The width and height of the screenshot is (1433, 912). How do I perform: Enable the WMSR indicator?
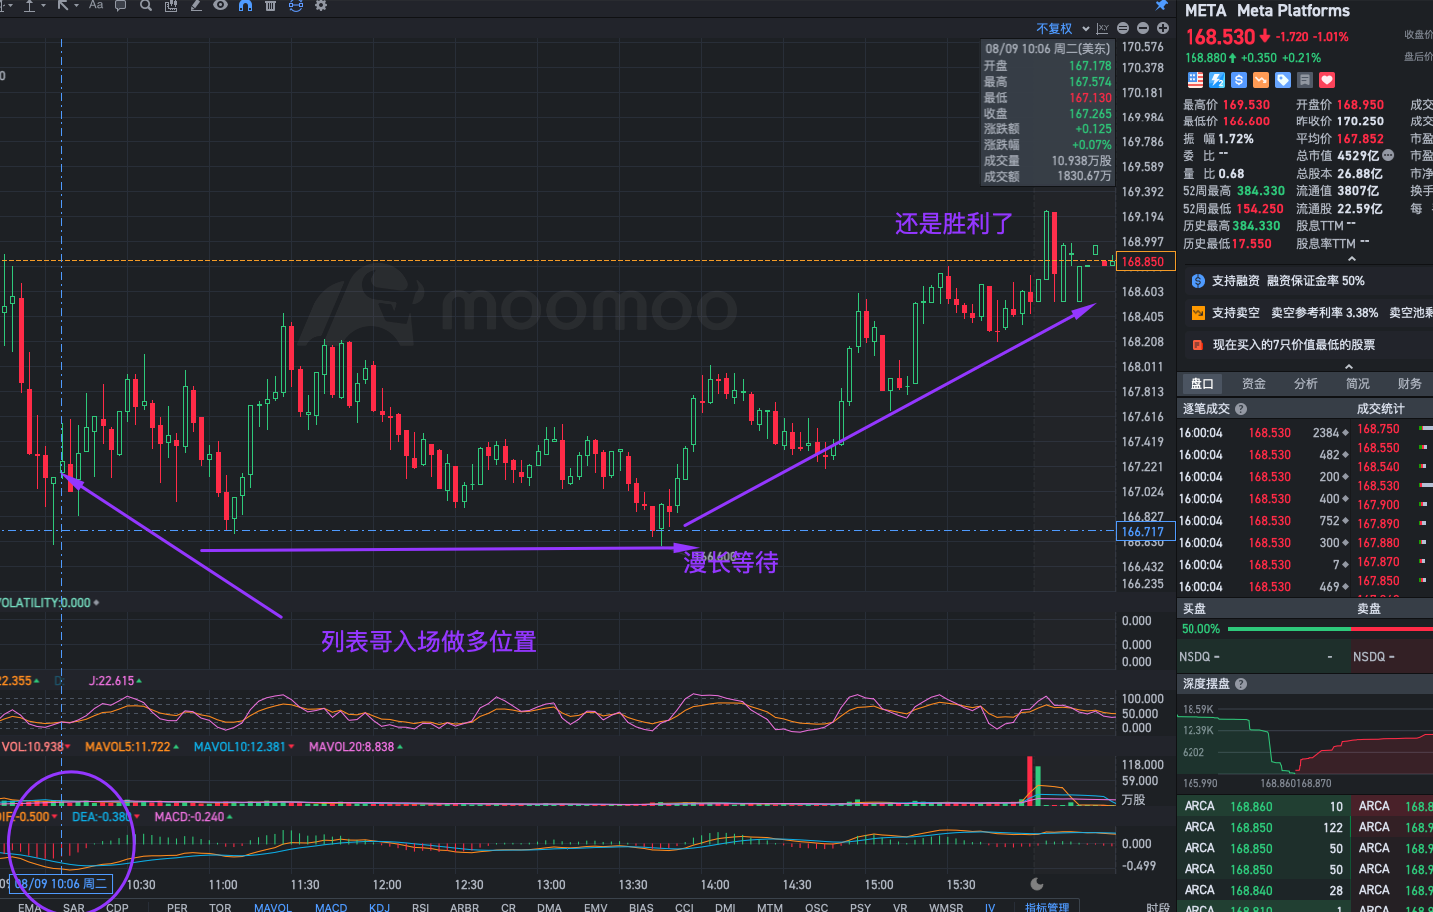(946, 908)
